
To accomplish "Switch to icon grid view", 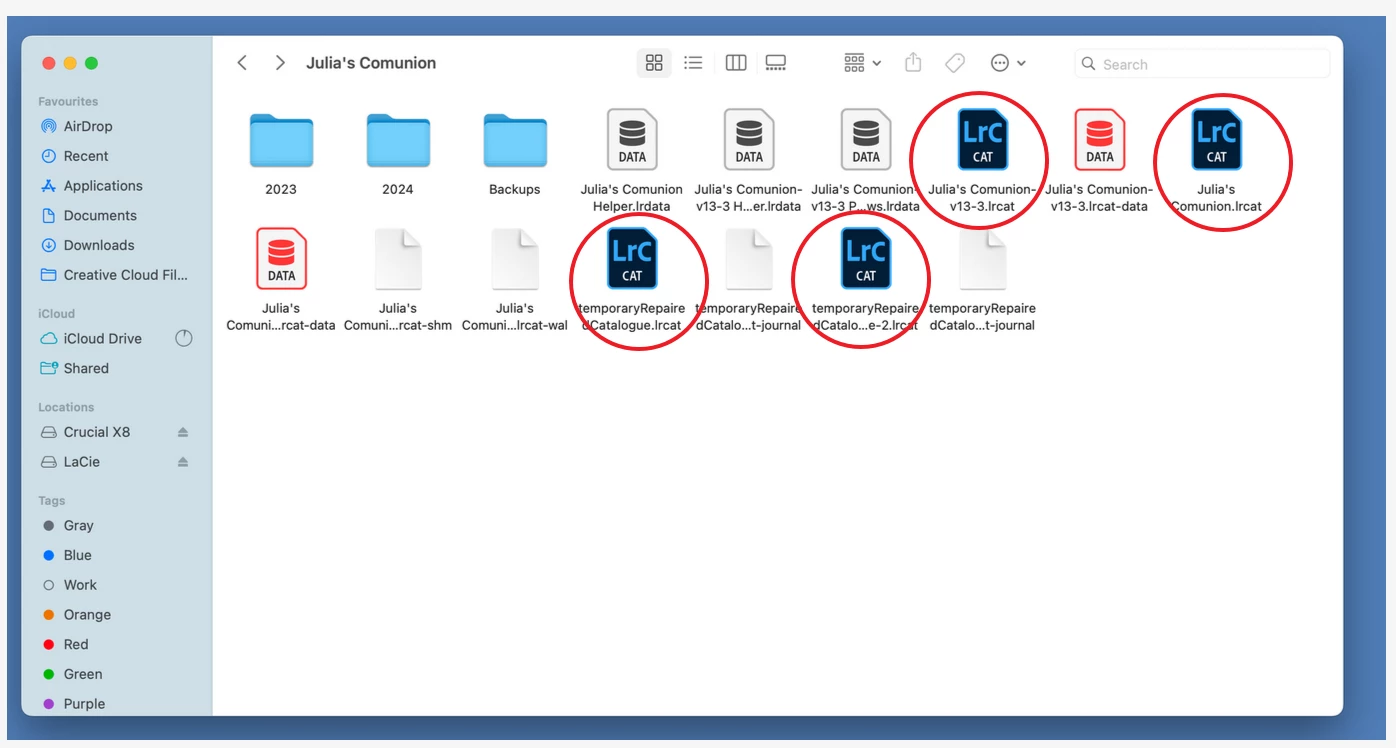I will tap(654, 63).
